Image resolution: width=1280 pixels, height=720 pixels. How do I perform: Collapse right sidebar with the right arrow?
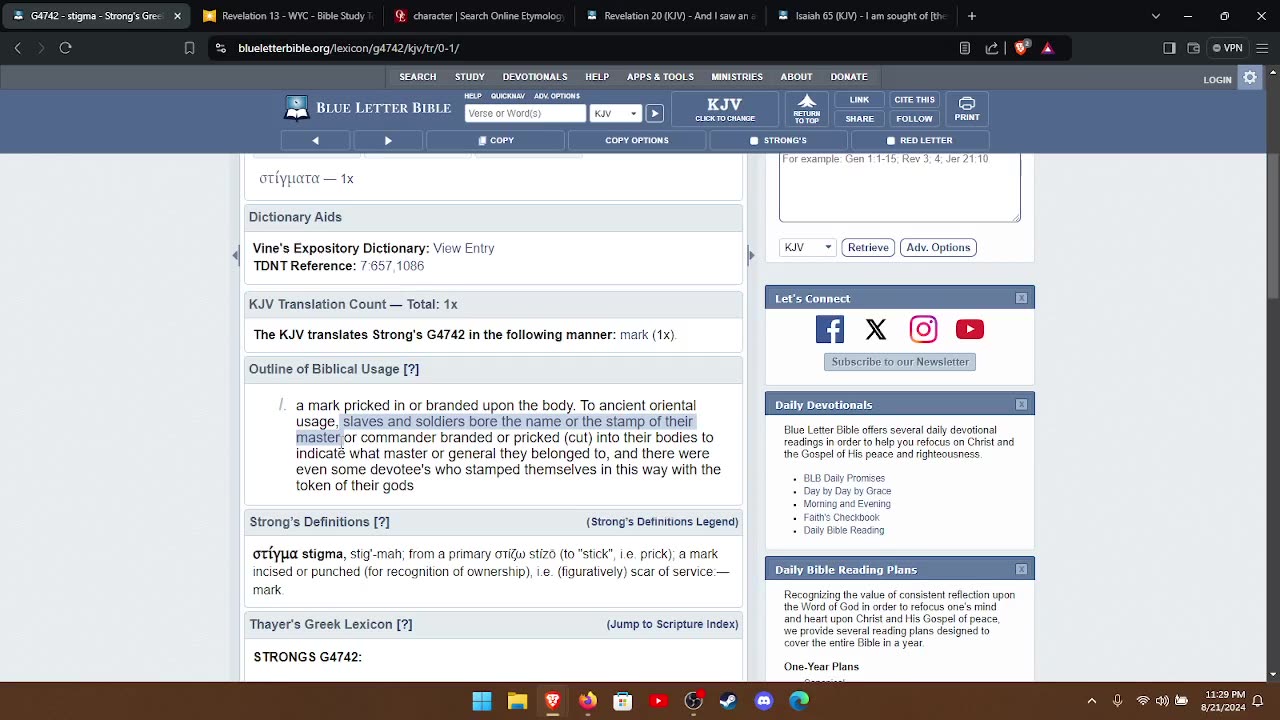pos(751,255)
